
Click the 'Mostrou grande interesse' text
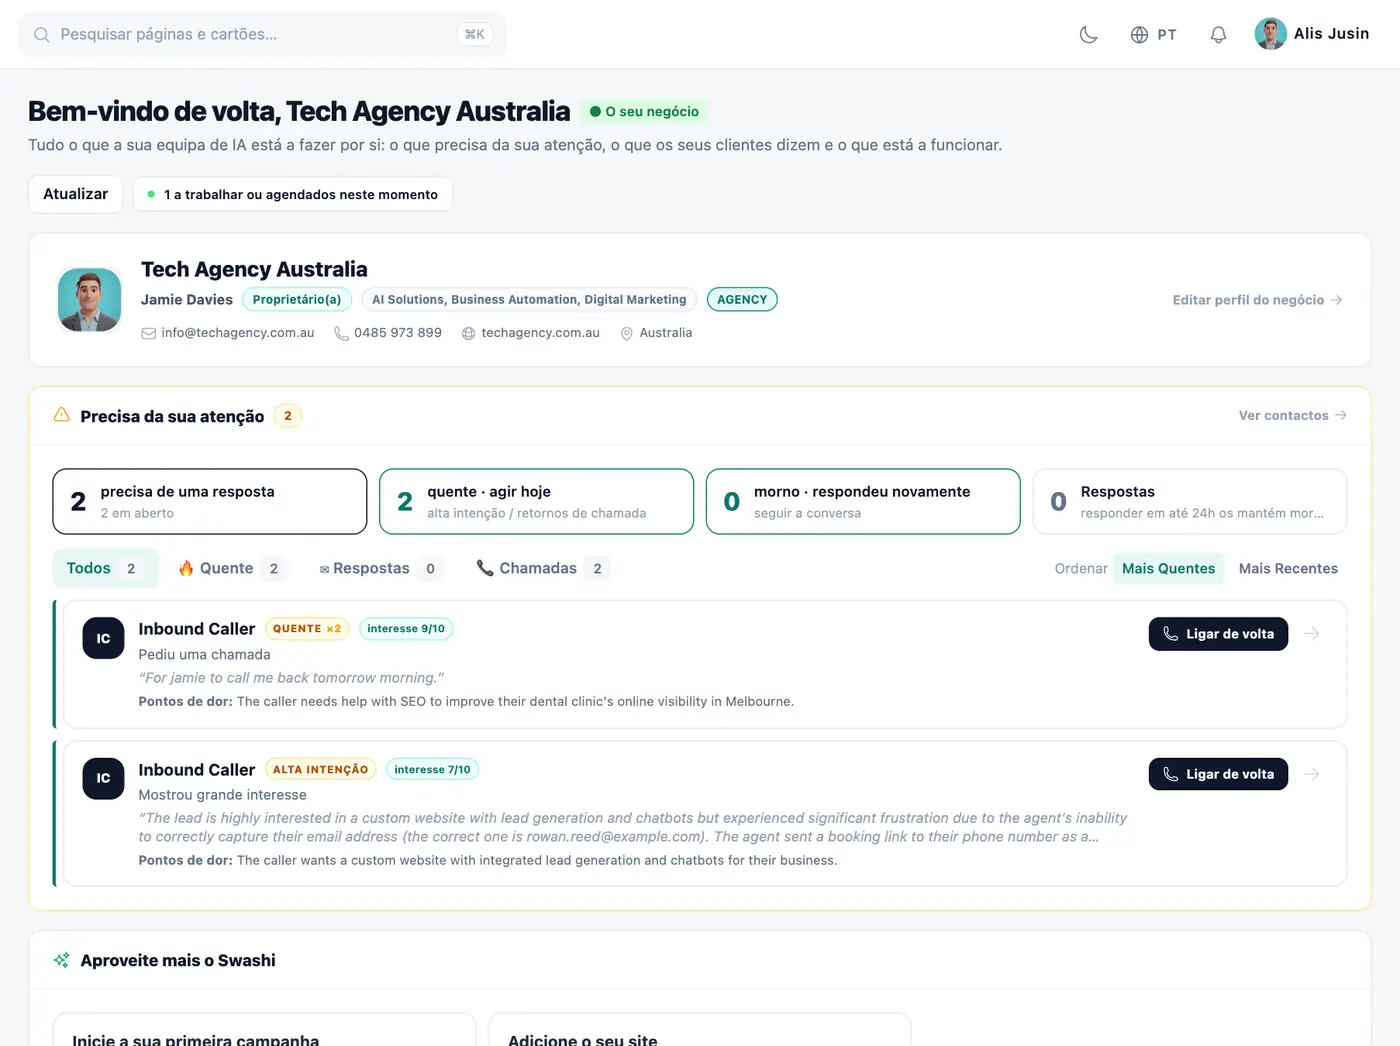click(222, 795)
